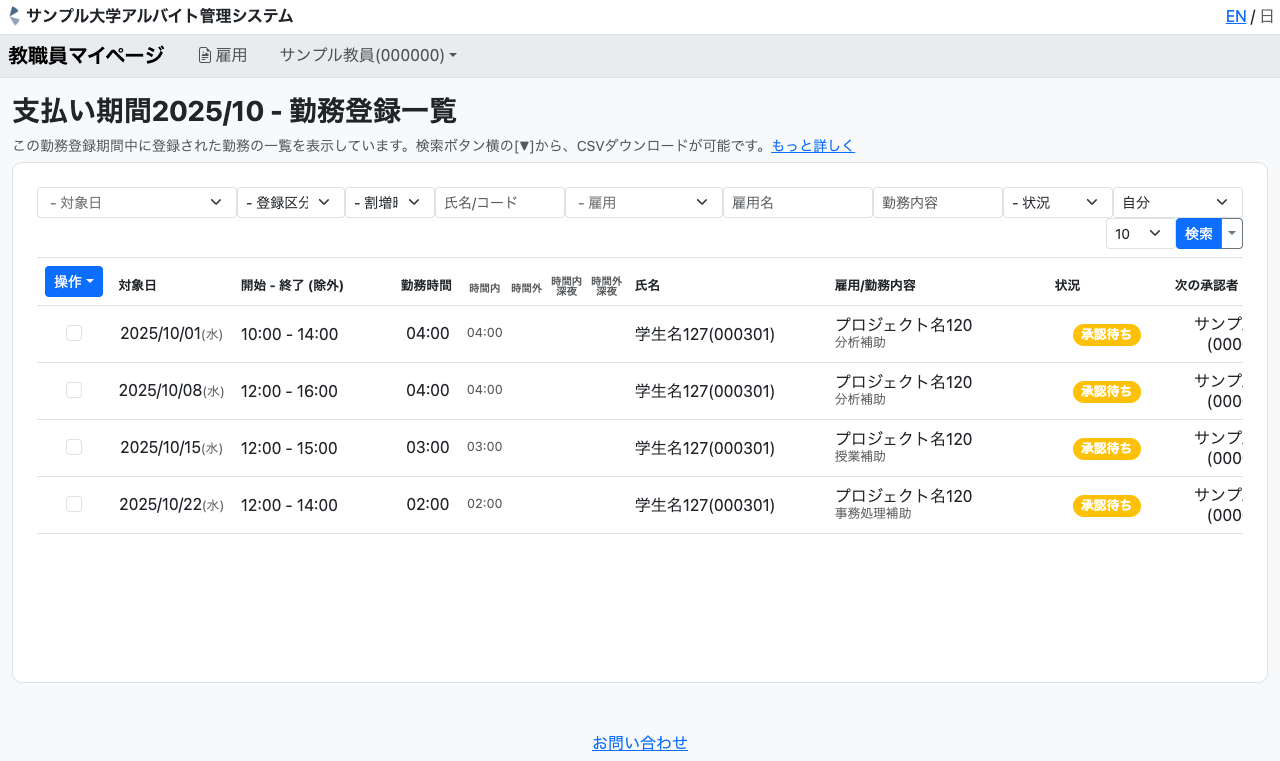The width and height of the screenshot is (1280, 761).
Task: Switch language to EN
Action: coord(1235,16)
